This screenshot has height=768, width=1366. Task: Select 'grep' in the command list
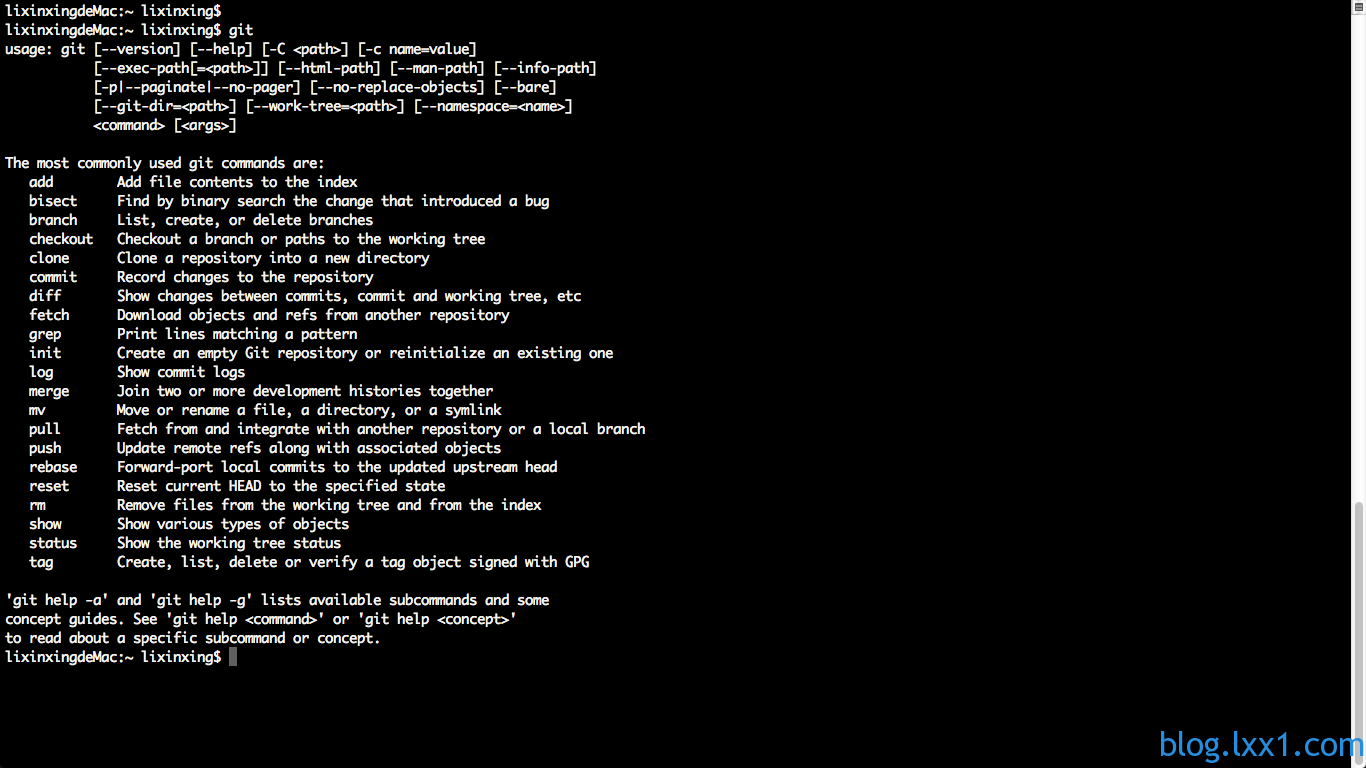click(x=45, y=334)
